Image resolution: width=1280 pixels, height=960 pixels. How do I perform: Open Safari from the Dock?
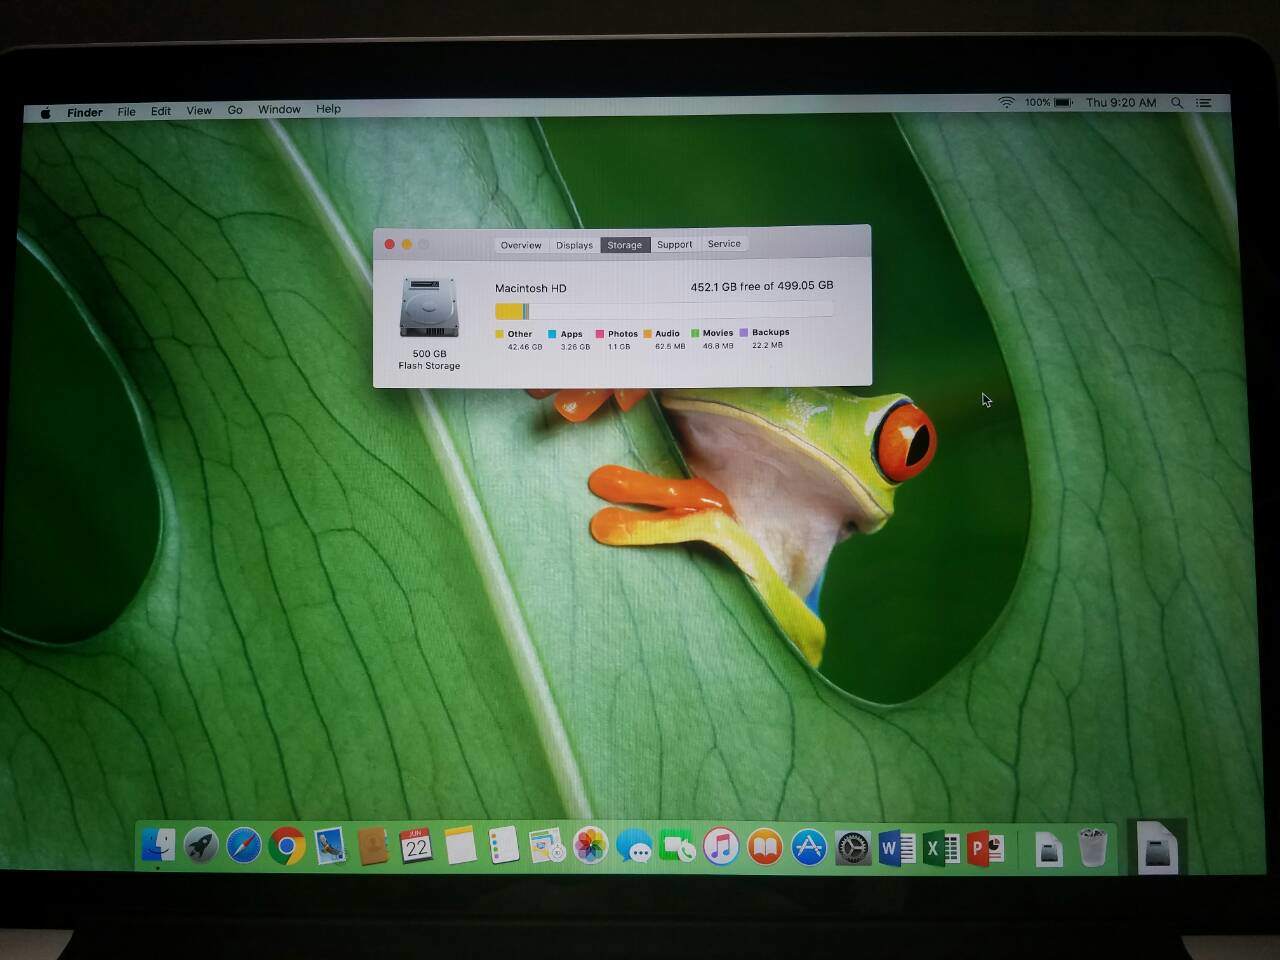pyautogui.click(x=243, y=846)
